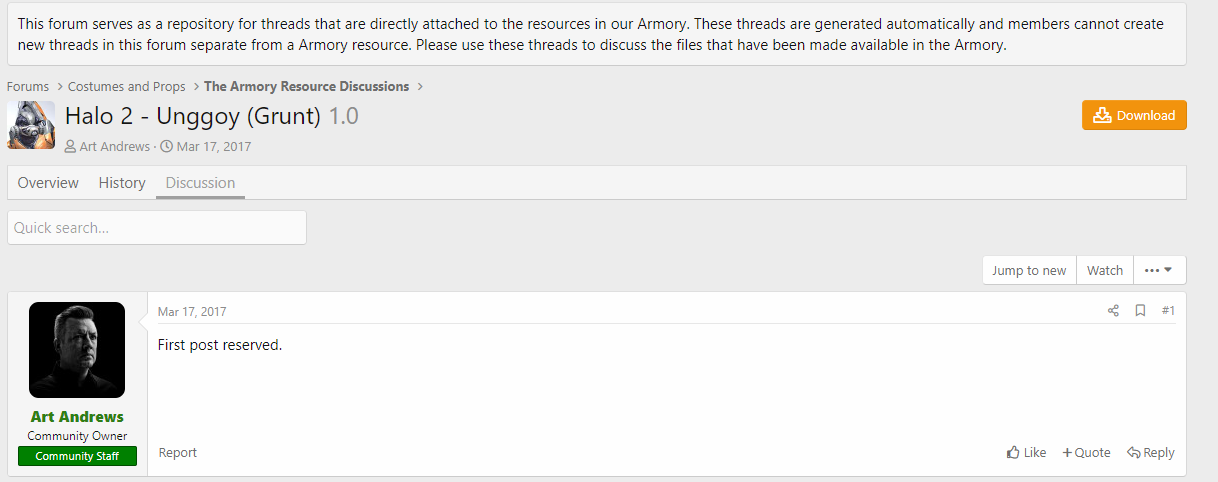
Task: Click the share icon on post #1
Action: coord(1113,311)
